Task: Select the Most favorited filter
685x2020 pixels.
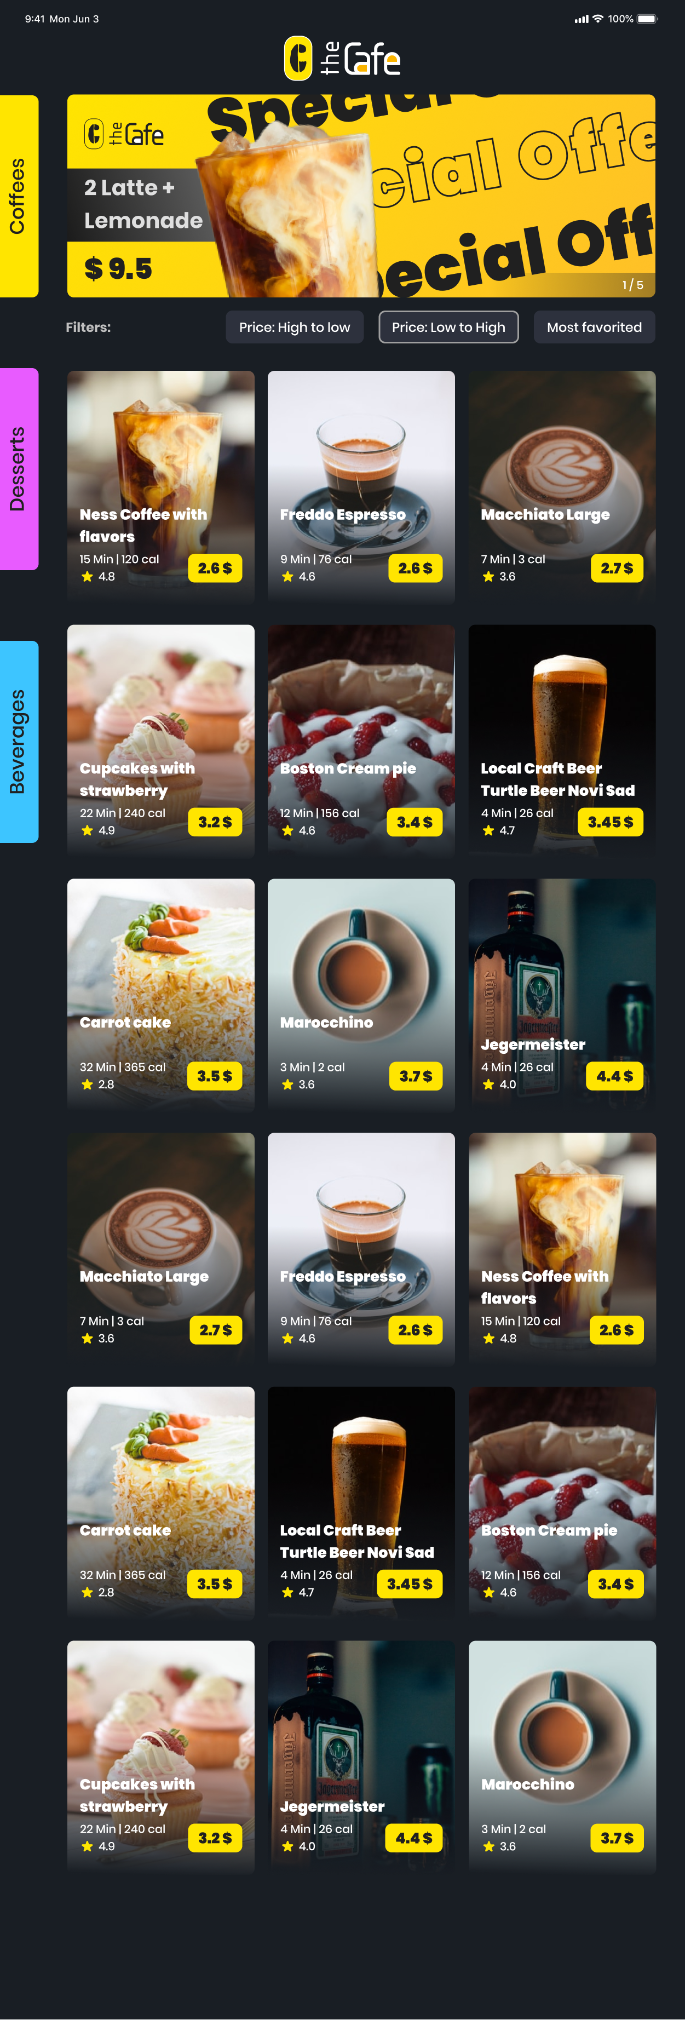Action: [594, 327]
